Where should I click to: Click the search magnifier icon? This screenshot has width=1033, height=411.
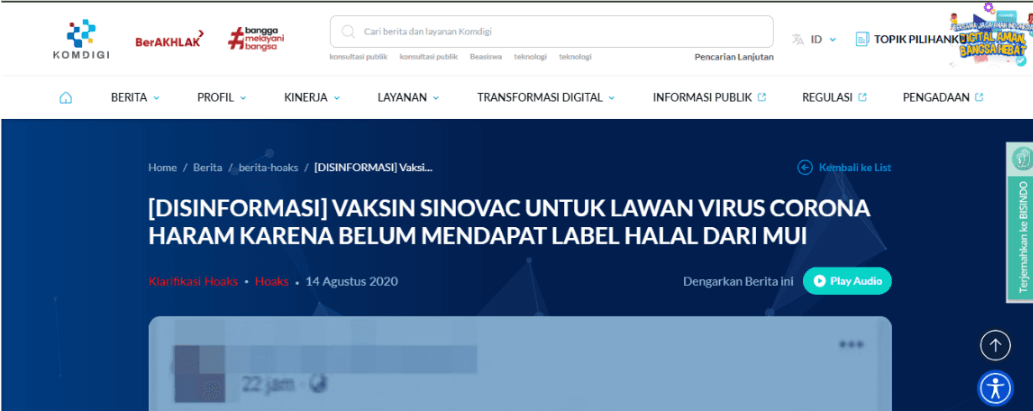click(x=348, y=32)
